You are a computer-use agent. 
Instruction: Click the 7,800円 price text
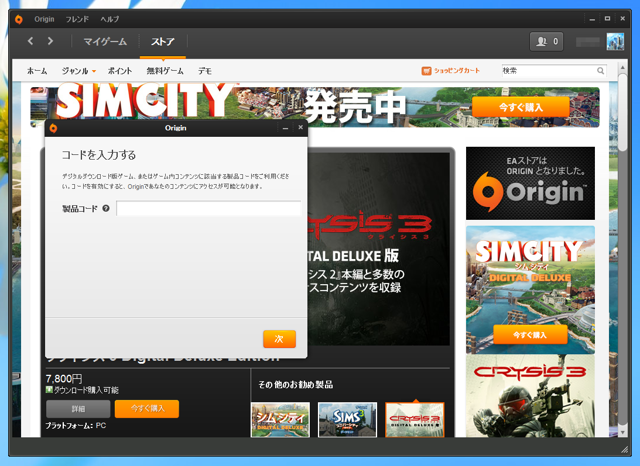[x=64, y=379]
